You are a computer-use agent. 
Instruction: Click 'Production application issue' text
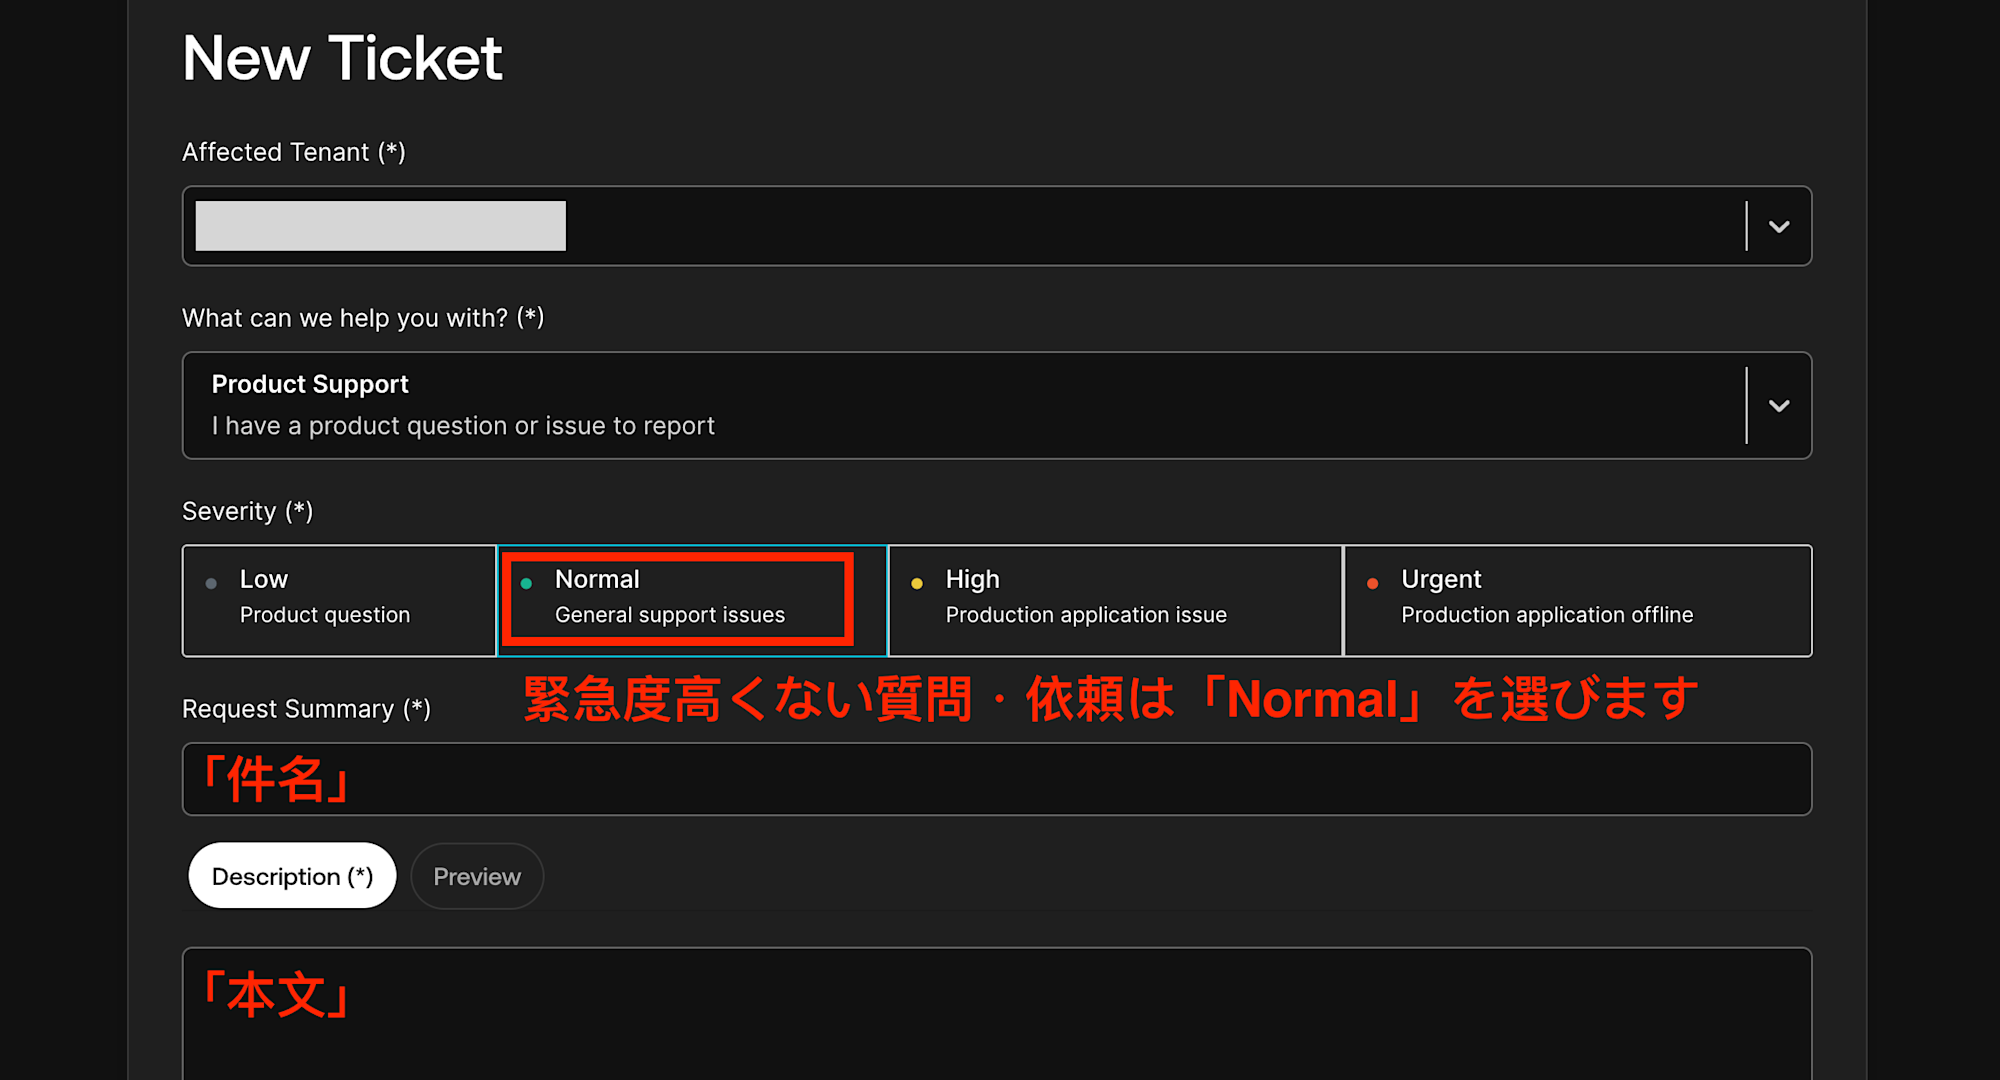pos(1085,615)
